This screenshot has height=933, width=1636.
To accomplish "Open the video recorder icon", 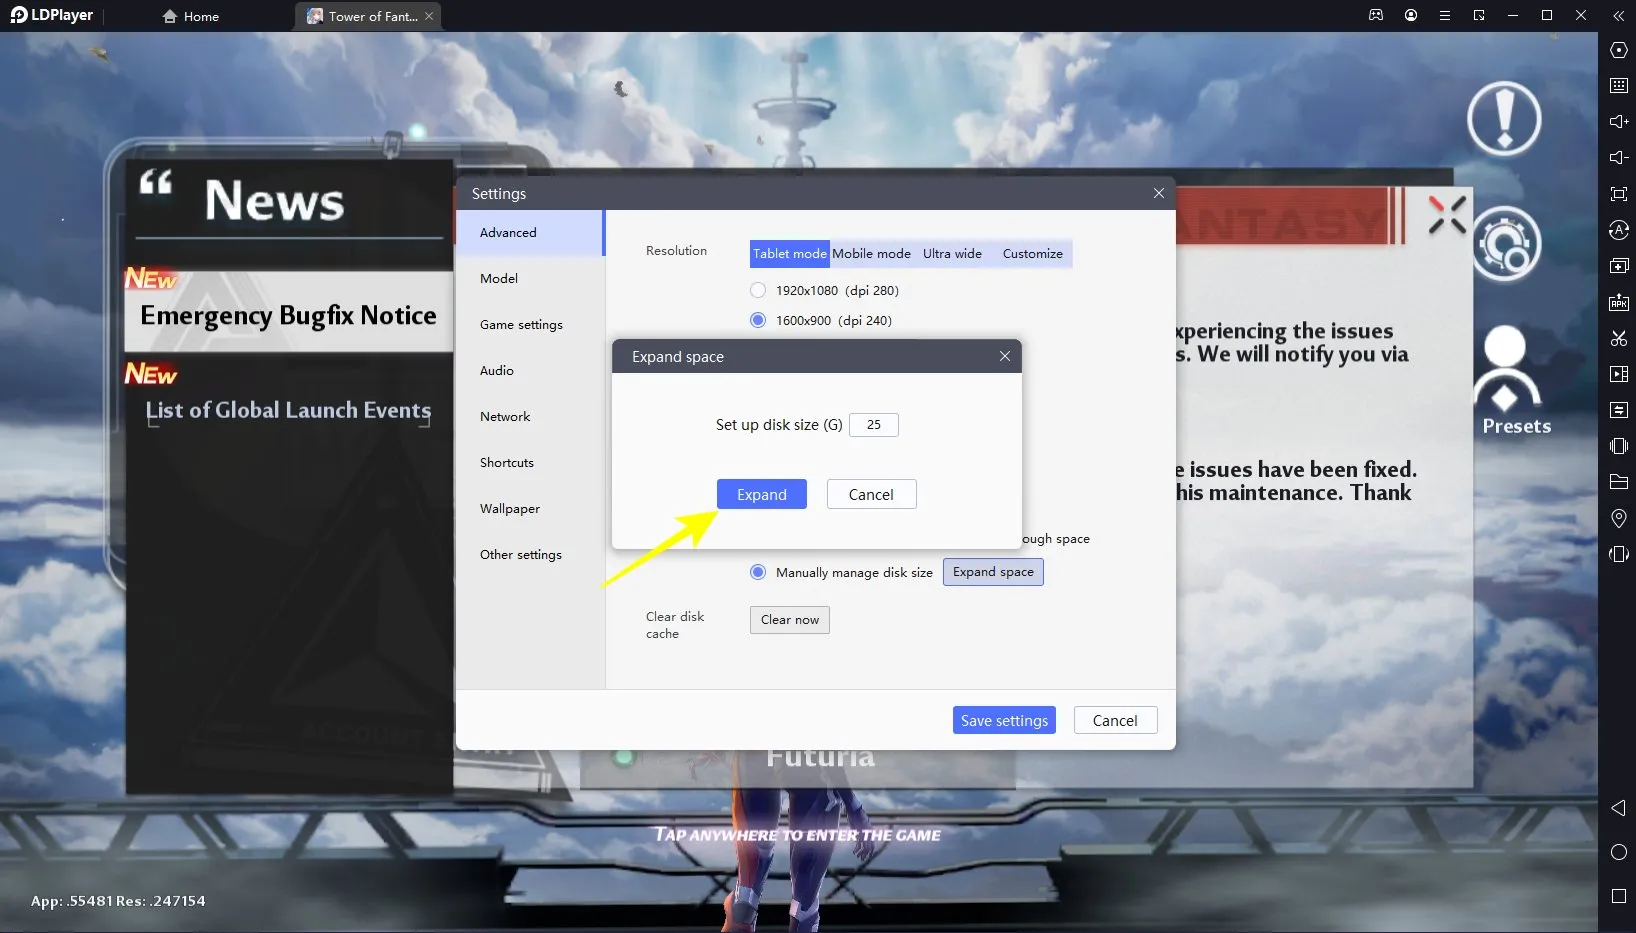I will coord(1618,374).
